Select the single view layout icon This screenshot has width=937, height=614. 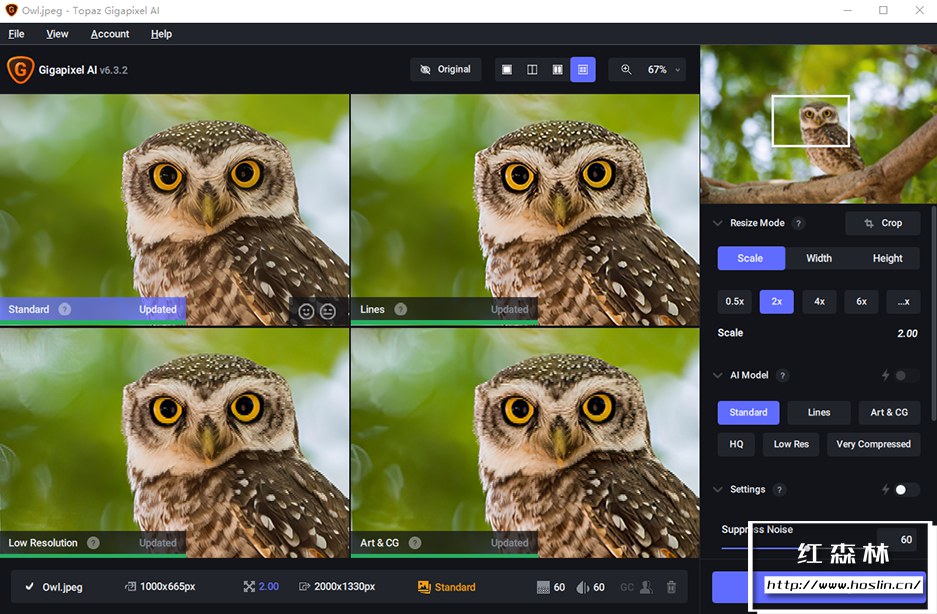point(507,70)
